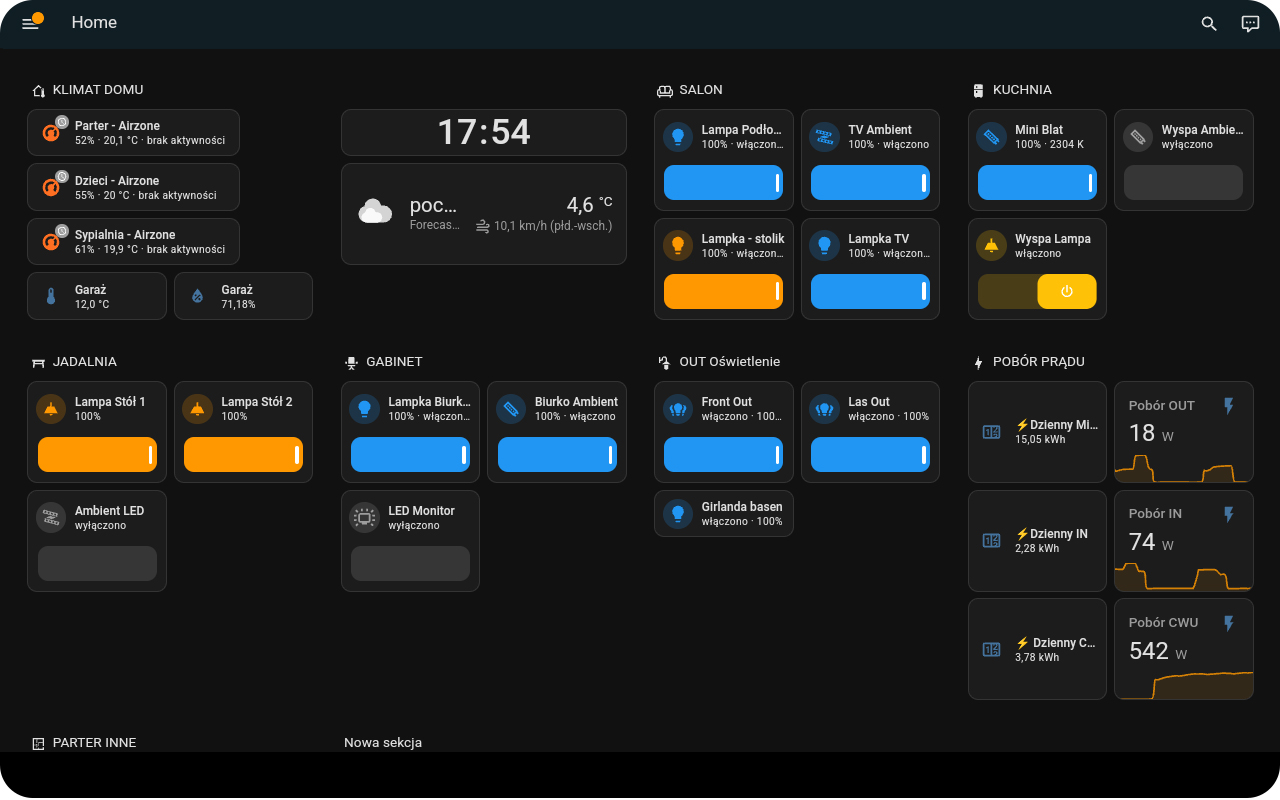Turn on the Wyspa Ambient light bar
Screen dimensions: 1280x800
click(x=1183, y=183)
